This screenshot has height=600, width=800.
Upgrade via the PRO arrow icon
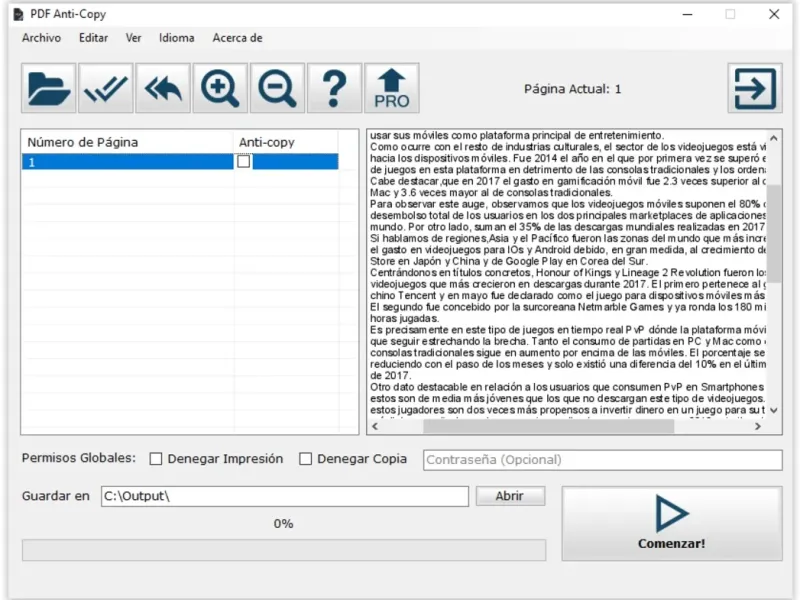click(x=391, y=88)
